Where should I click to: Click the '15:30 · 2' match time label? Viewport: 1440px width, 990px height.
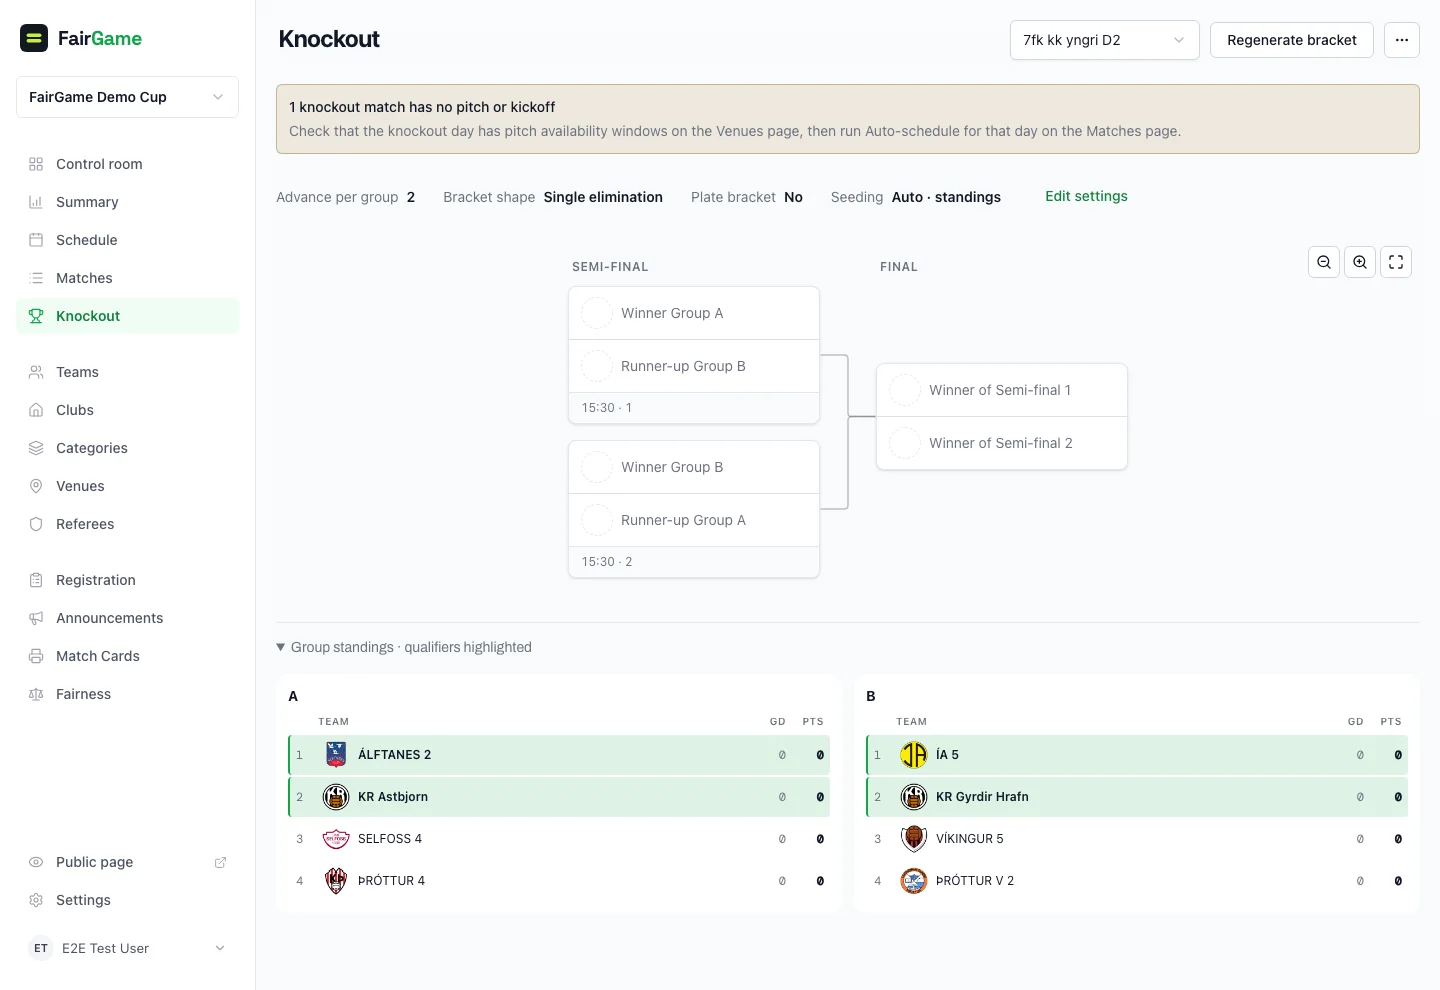point(607,562)
